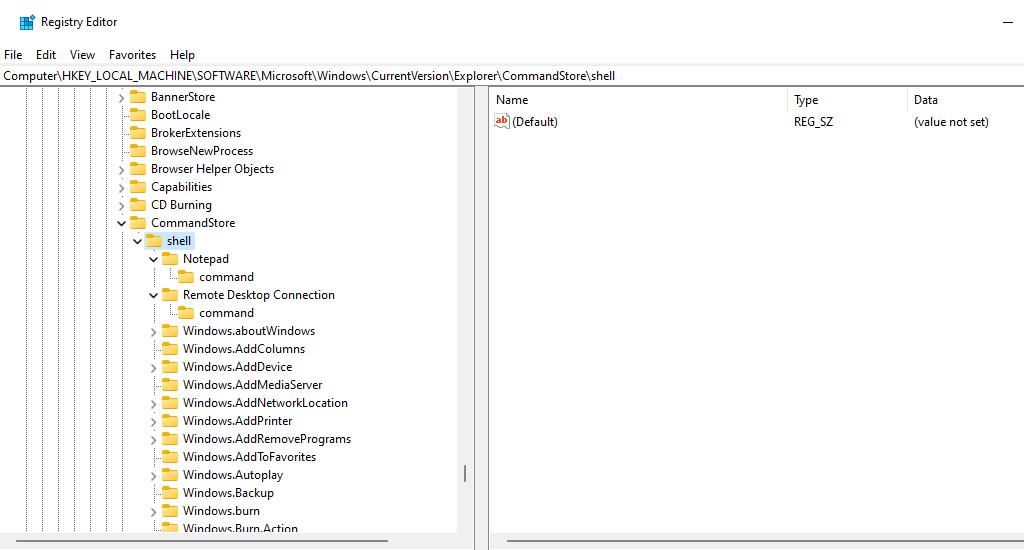Viewport: 1024px width, 550px height.
Task: Expand the CD Burning key
Action: 121,206
